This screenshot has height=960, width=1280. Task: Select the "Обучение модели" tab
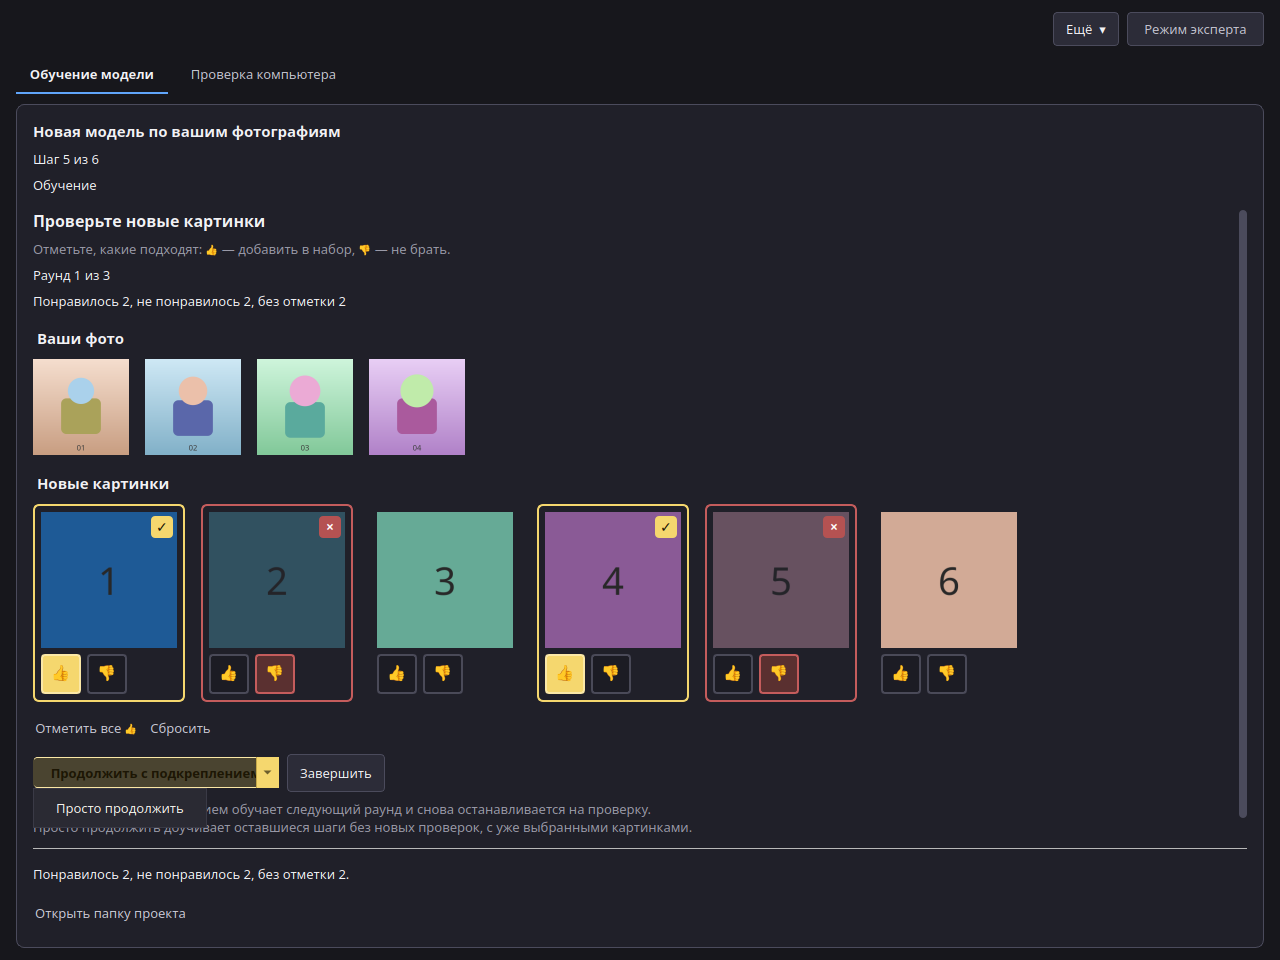point(92,75)
